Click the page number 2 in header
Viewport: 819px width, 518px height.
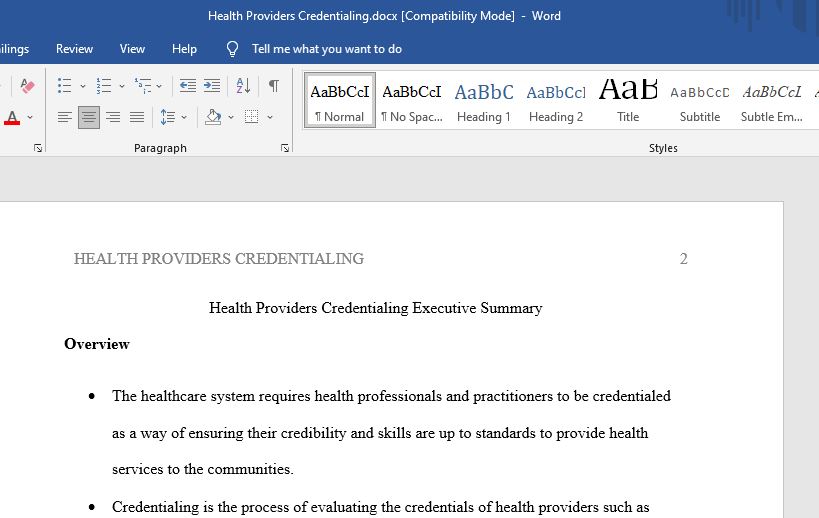[683, 259]
